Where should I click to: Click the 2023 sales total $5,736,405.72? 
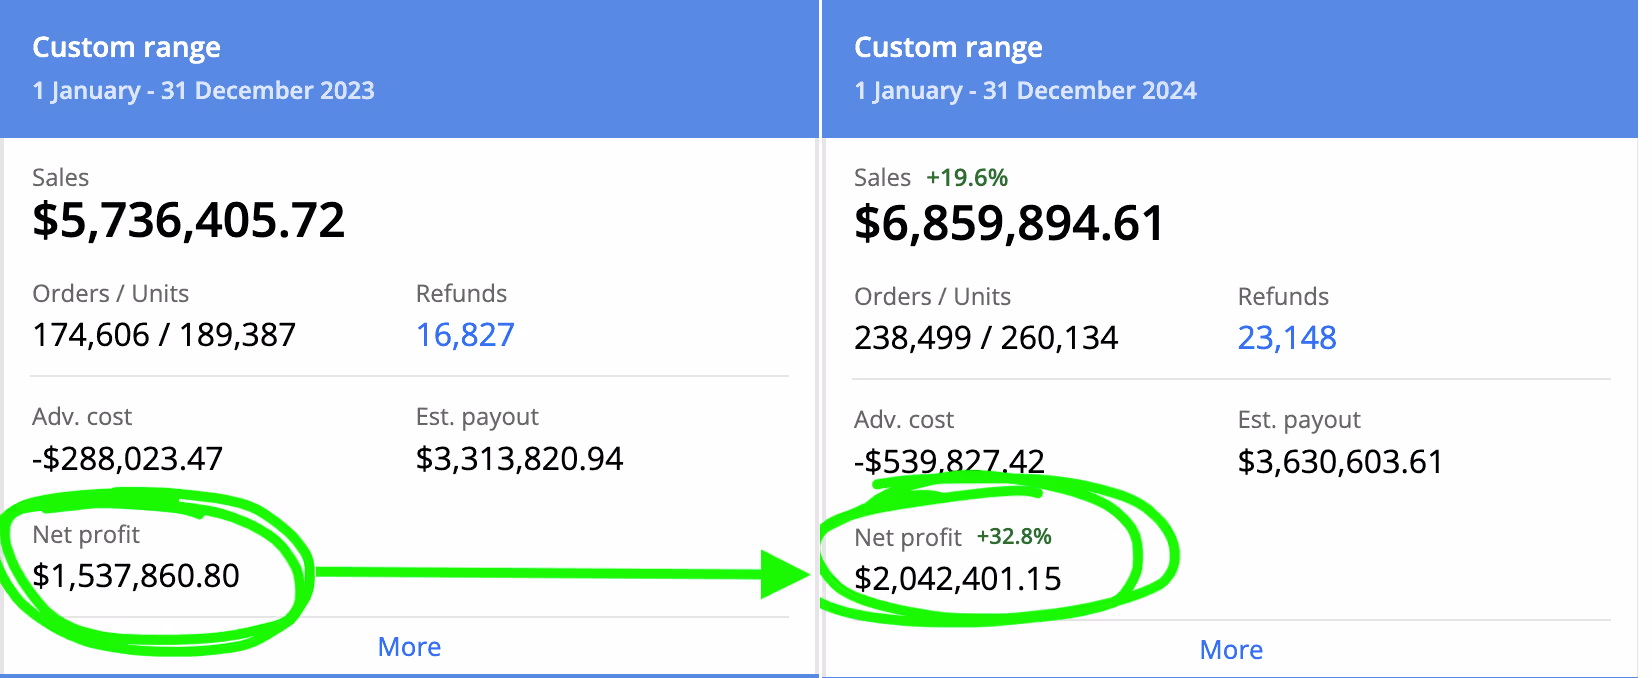[x=189, y=220]
